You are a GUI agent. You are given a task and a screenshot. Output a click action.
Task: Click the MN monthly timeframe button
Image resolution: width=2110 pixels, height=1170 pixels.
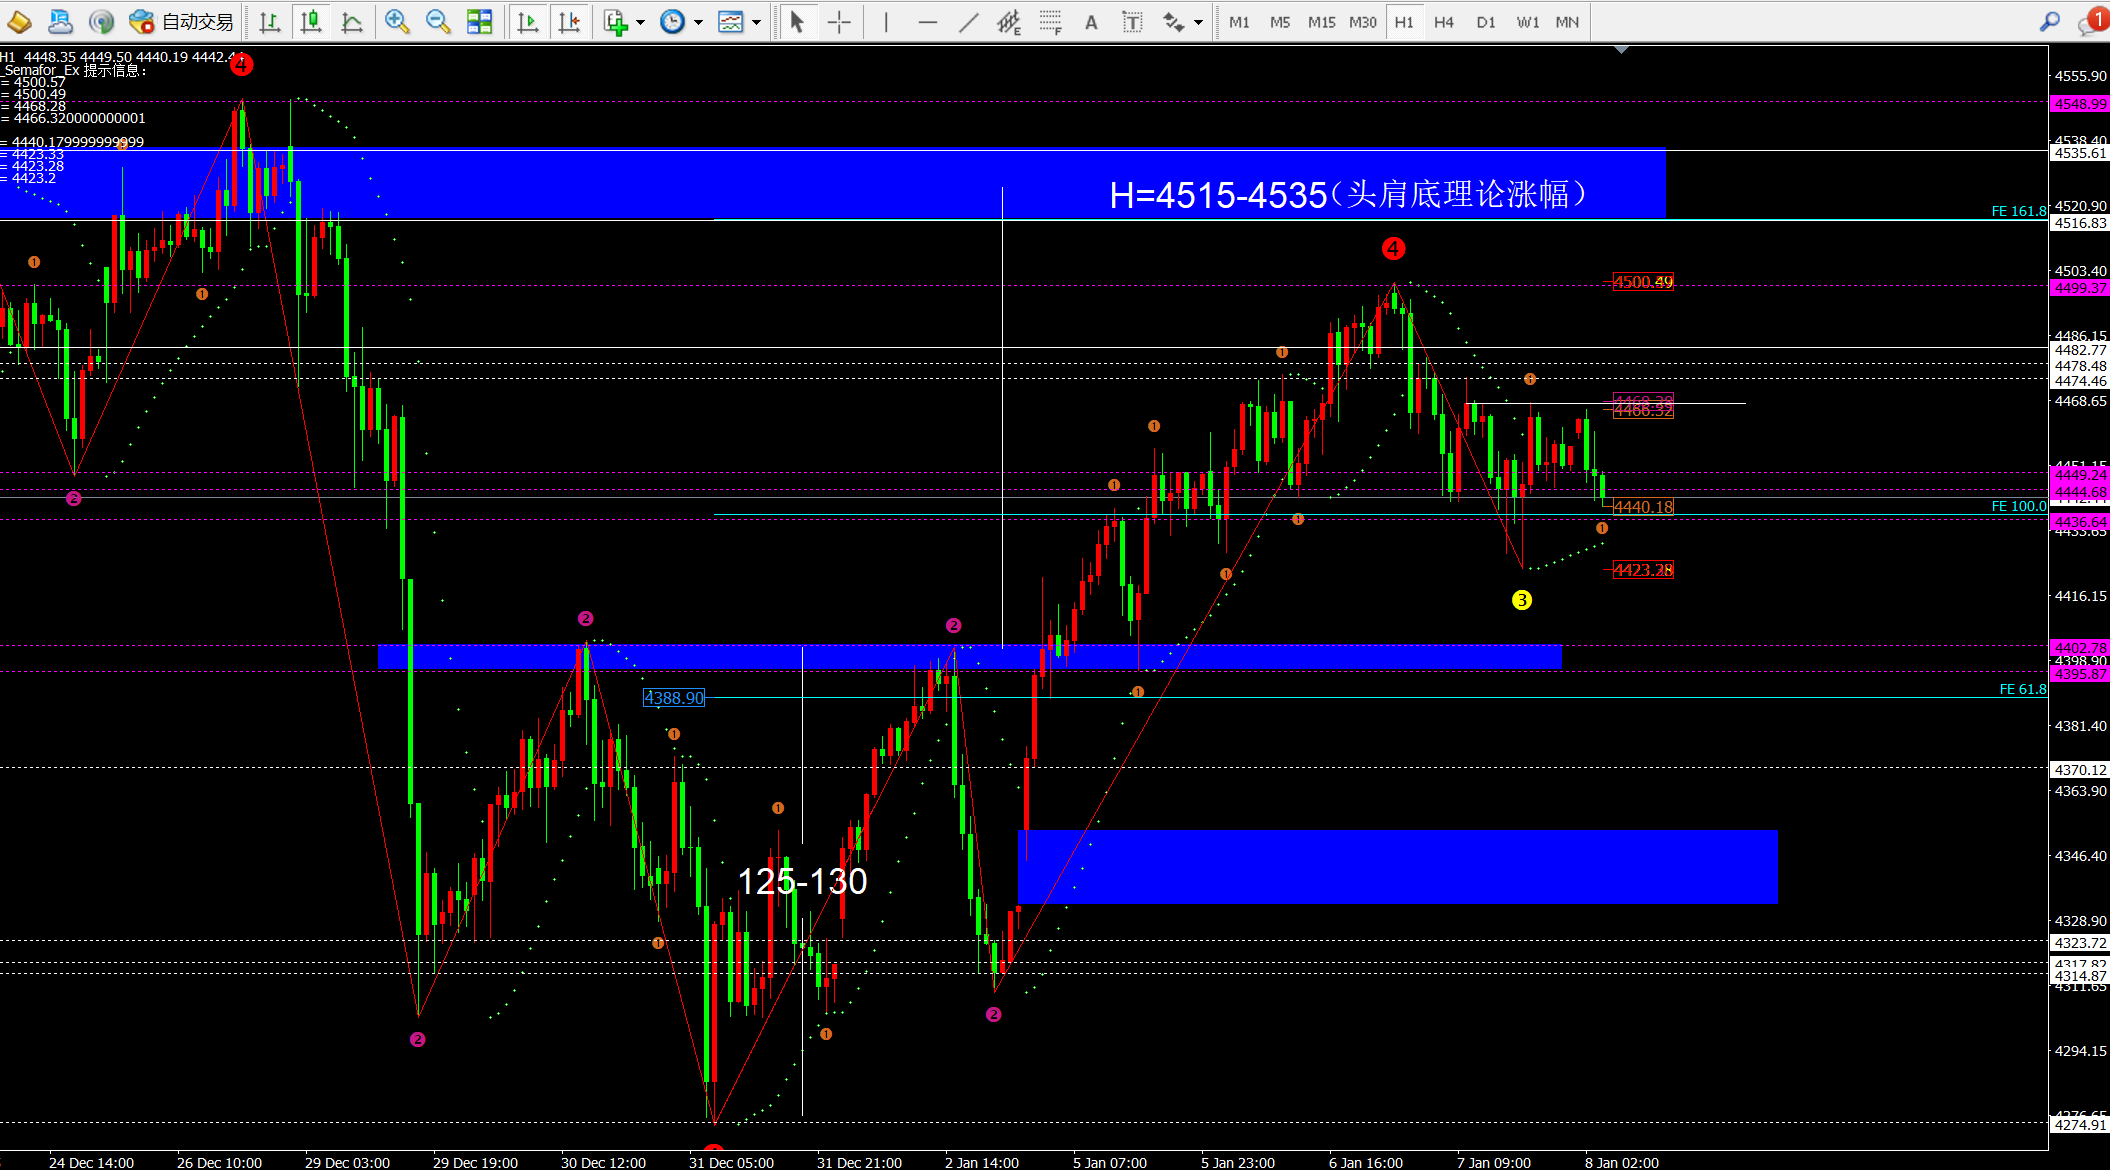[x=1567, y=21]
